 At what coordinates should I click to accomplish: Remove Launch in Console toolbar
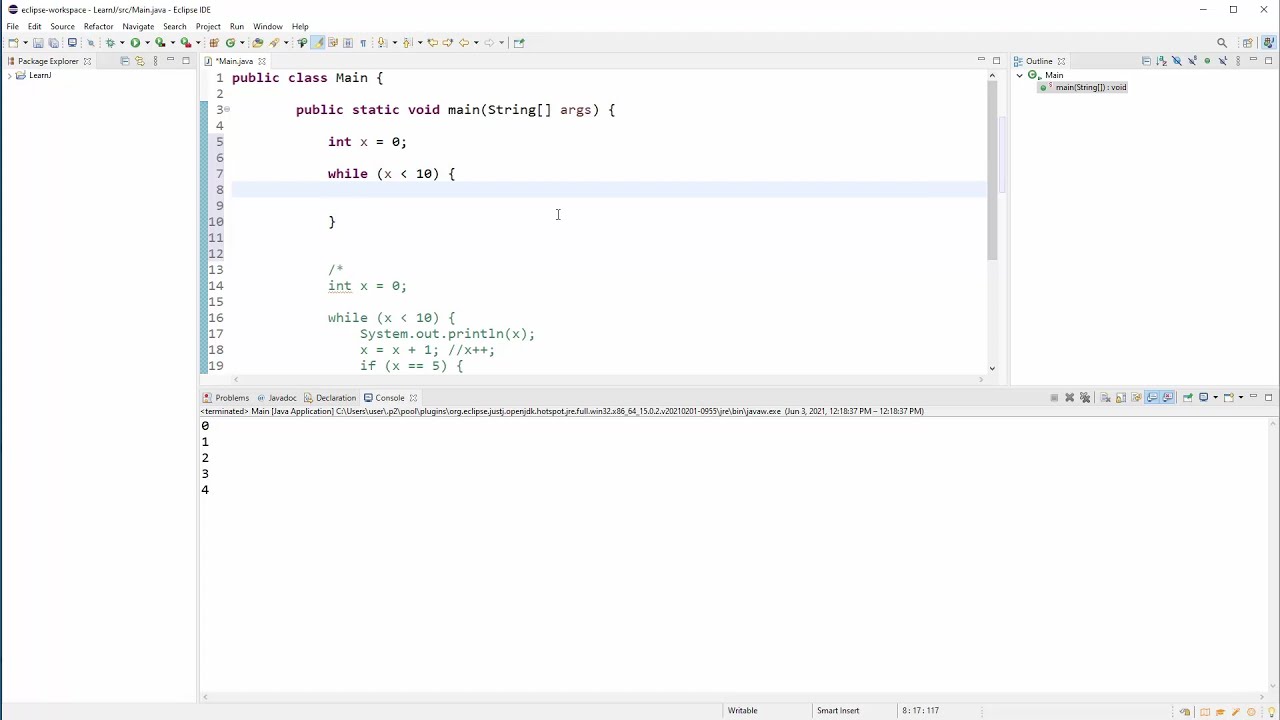click(1070, 398)
